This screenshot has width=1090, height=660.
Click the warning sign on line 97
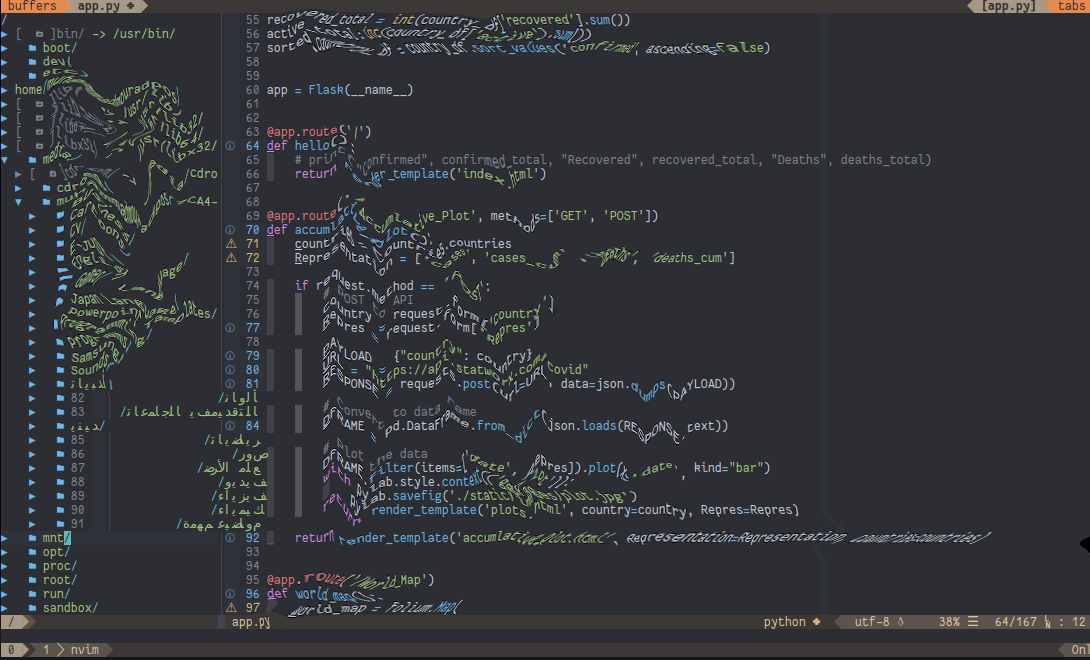click(x=231, y=608)
